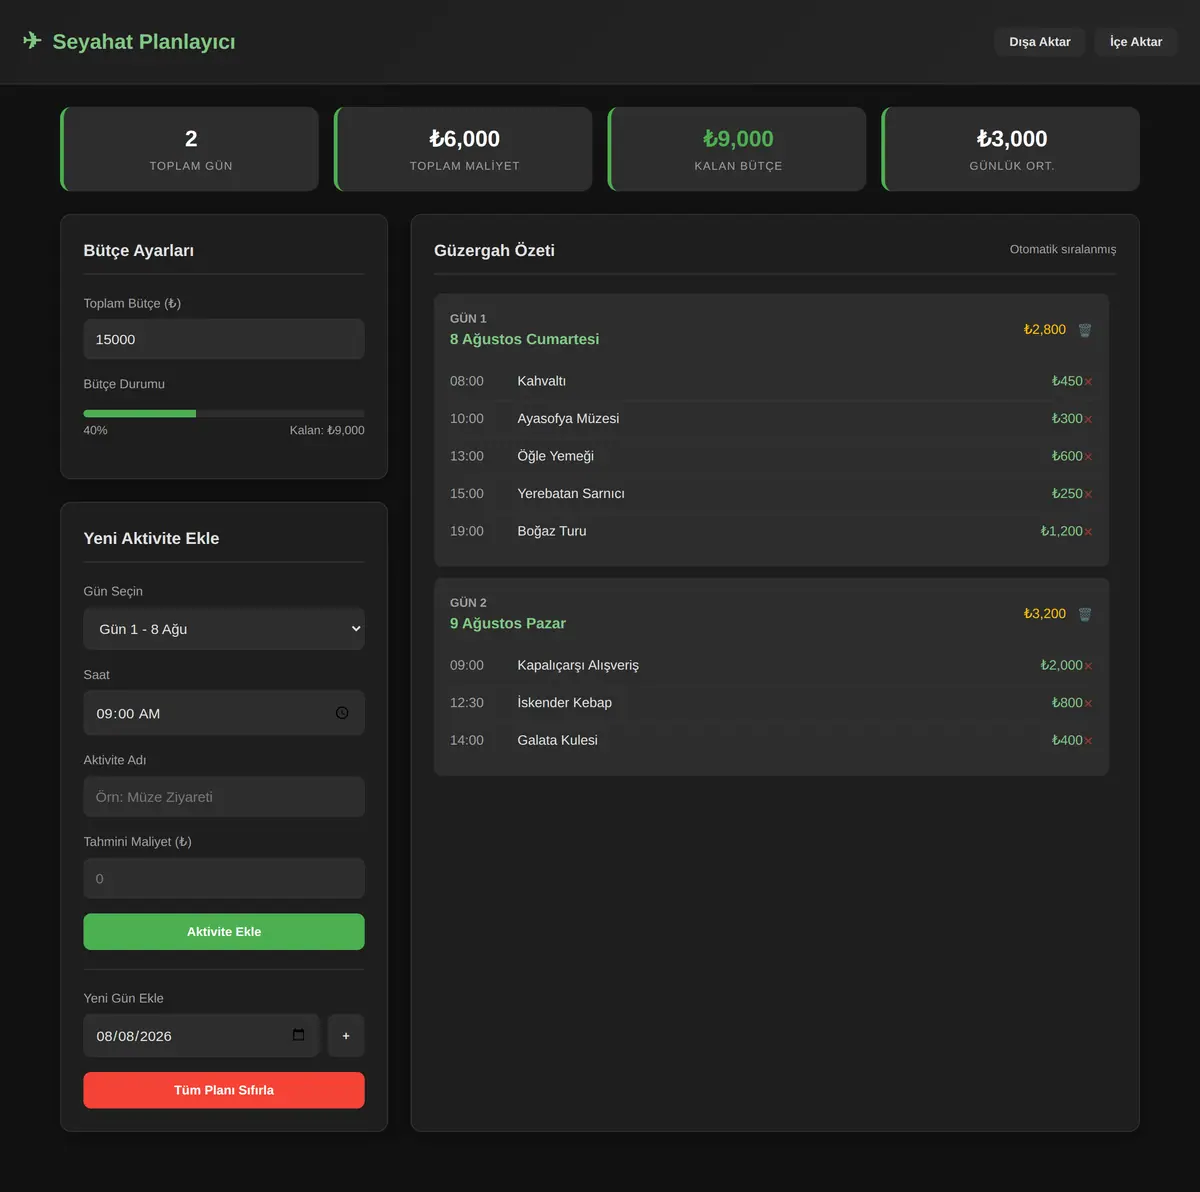Click the İçe Aktar button

point(1136,42)
